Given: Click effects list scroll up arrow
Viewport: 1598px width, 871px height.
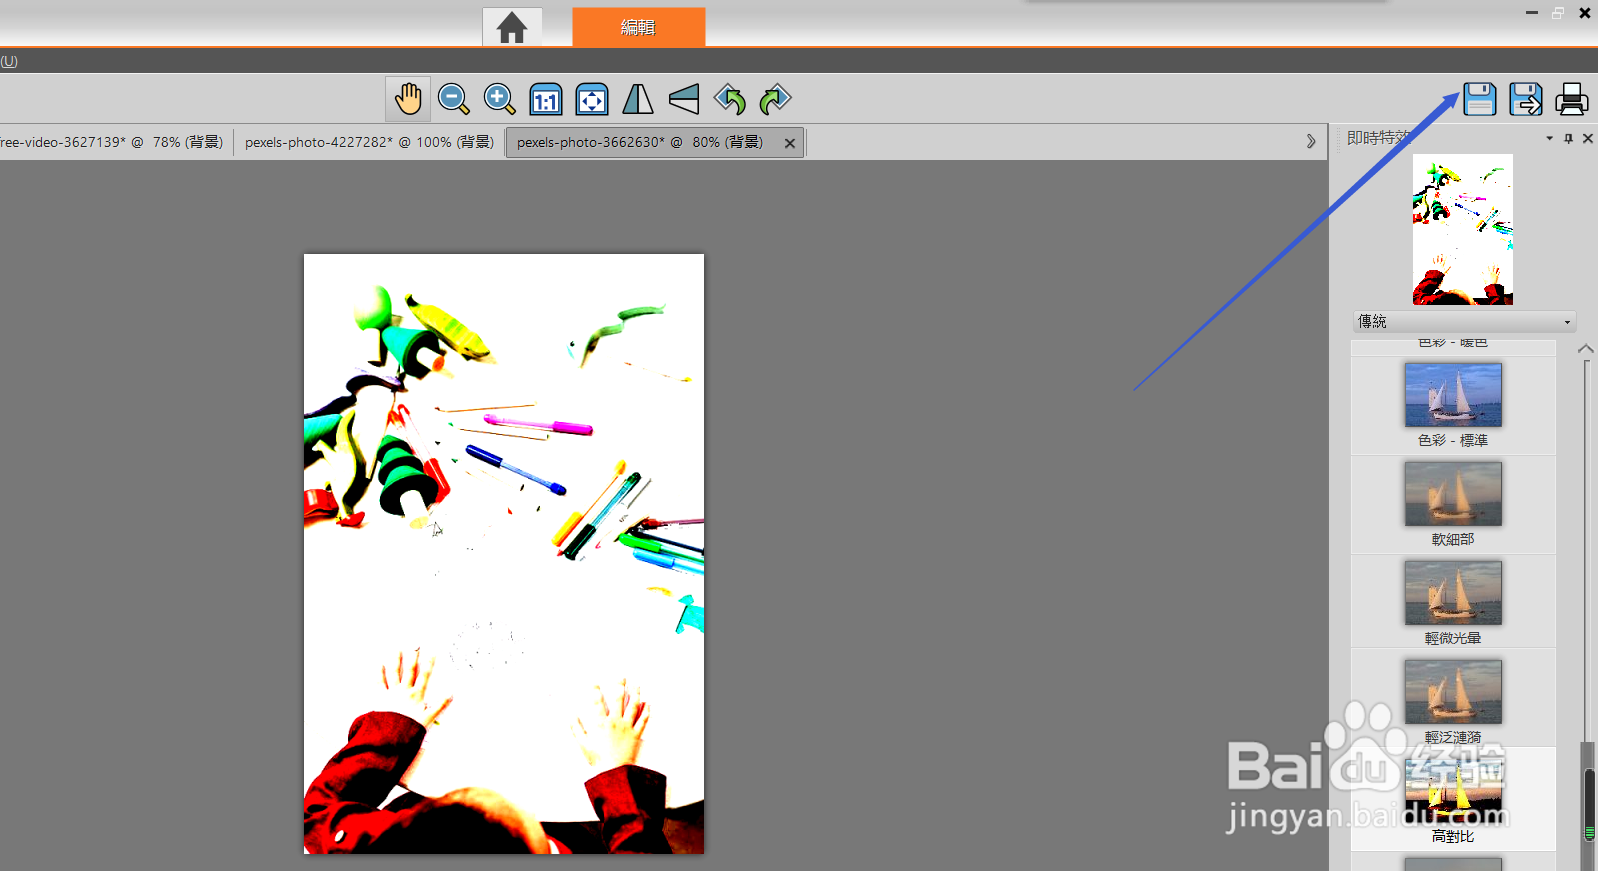Looking at the screenshot, I should [x=1586, y=349].
